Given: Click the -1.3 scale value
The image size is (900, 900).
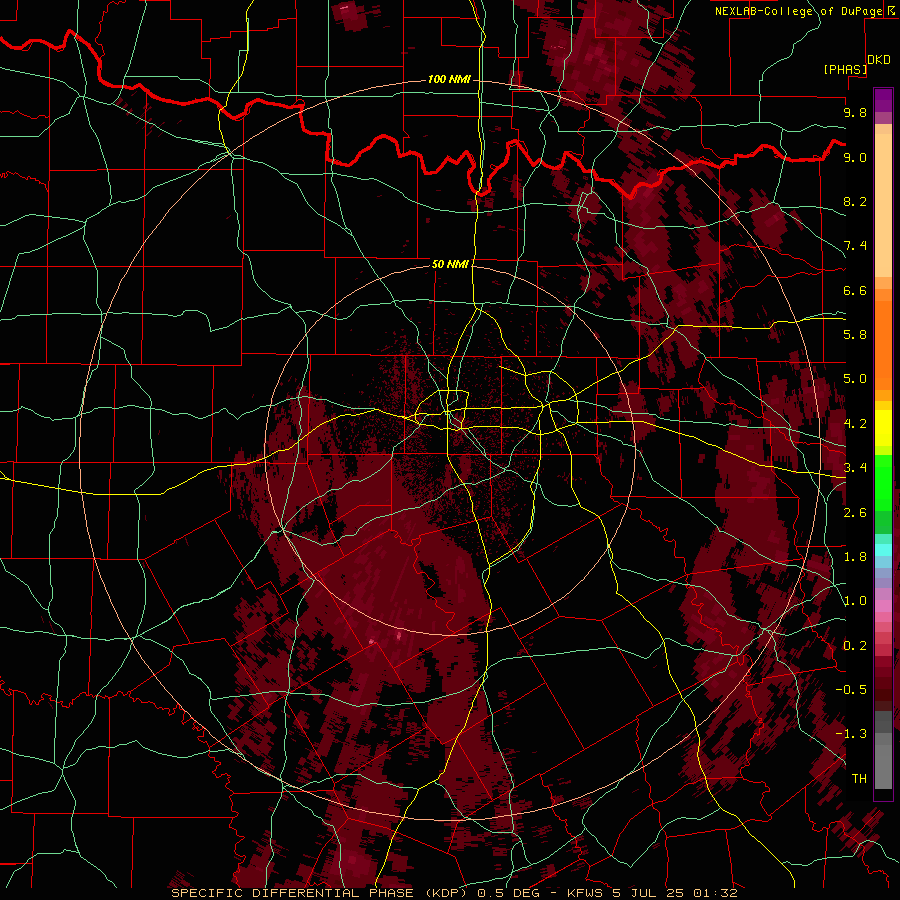Looking at the screenshot, I should [851, 734].
